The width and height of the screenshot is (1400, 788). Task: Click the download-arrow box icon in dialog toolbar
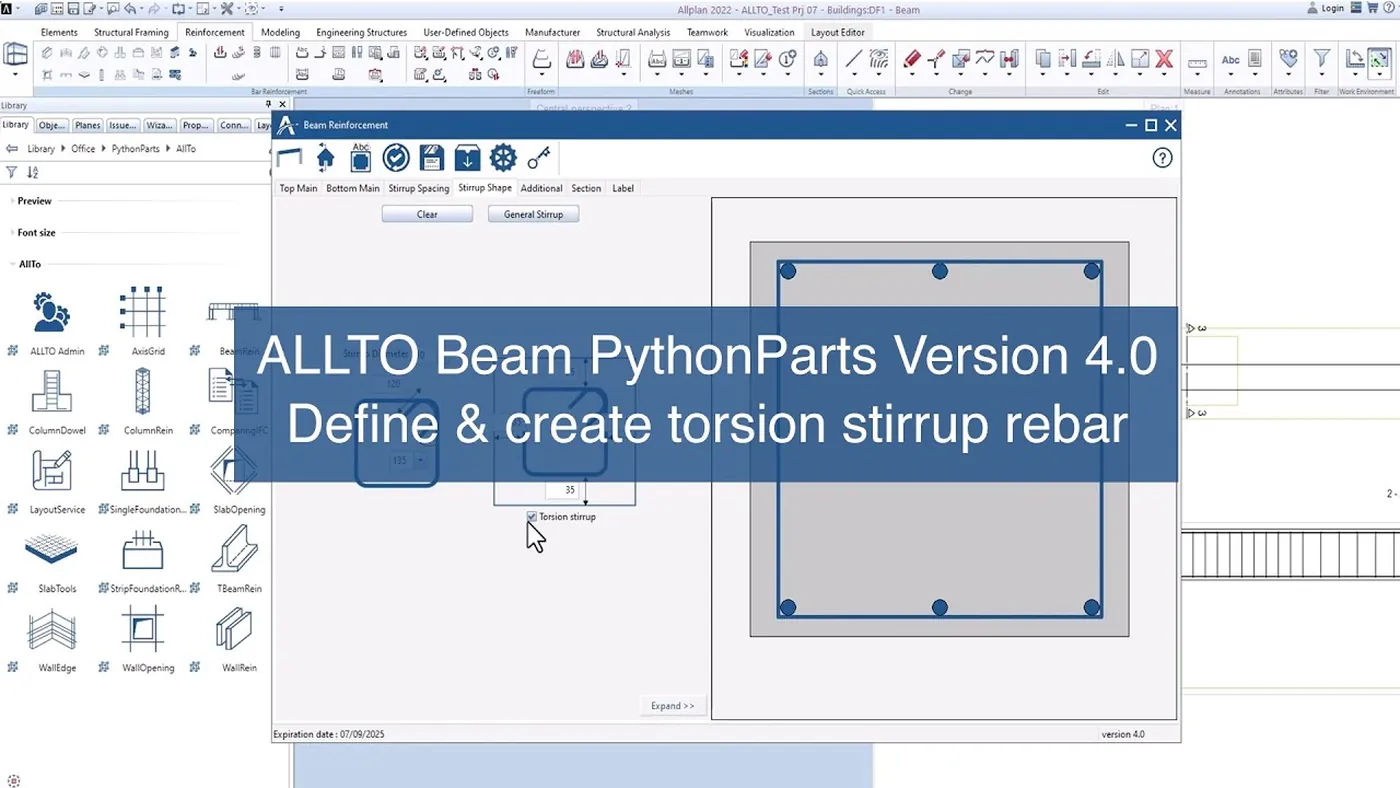[467, 158]
